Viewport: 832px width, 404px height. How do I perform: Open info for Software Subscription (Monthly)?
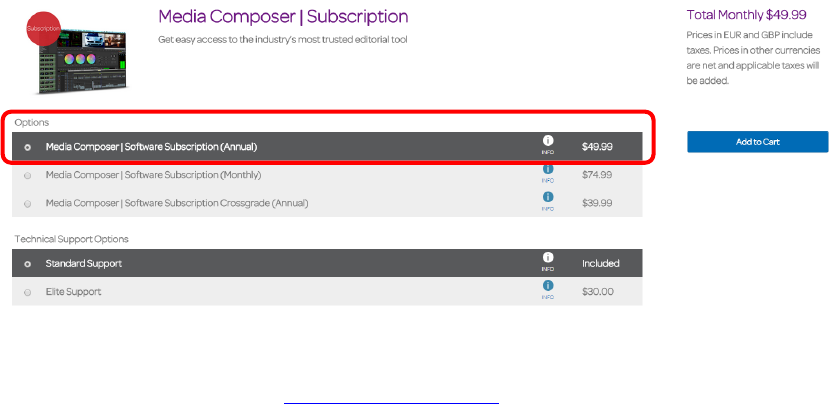pos(548,170)
